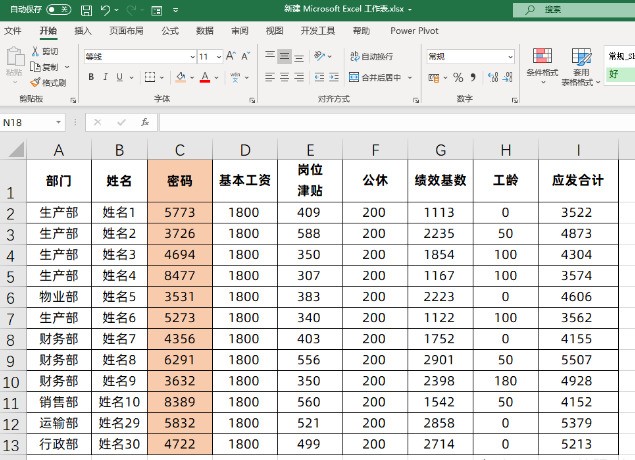The width and height of the screenshot is (635, 460).
Task: Toggle Top Align button
Action: (270, 56)
